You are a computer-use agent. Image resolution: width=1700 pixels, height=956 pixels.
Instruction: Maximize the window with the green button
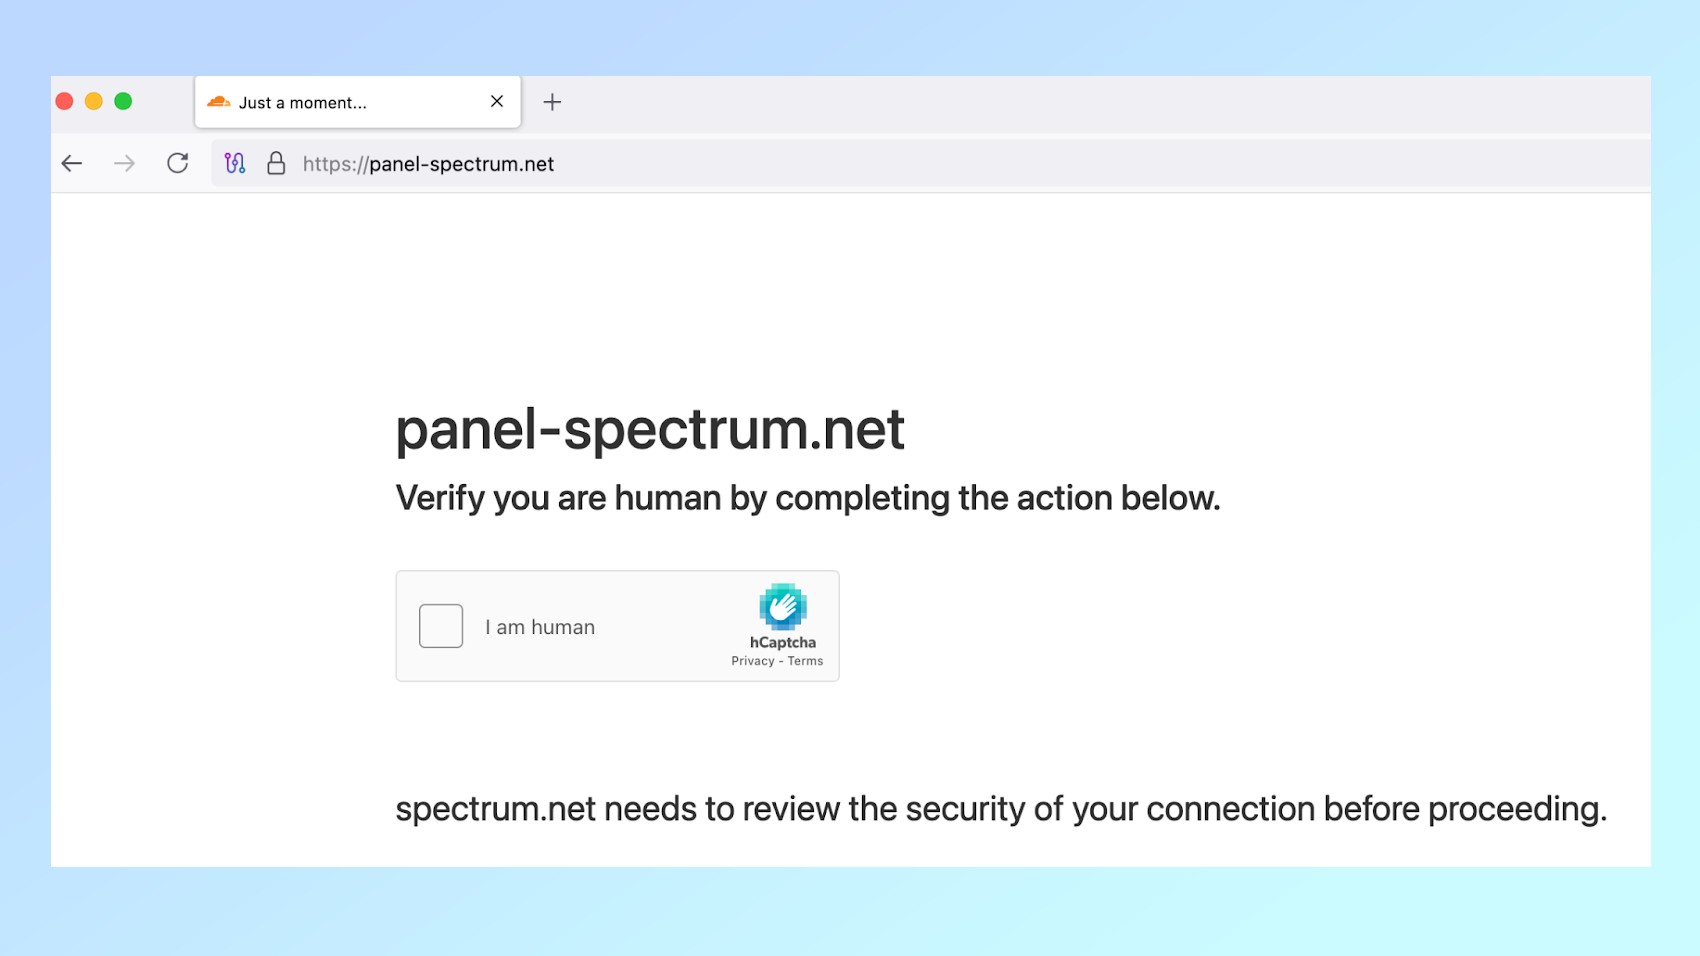point(123,101)
